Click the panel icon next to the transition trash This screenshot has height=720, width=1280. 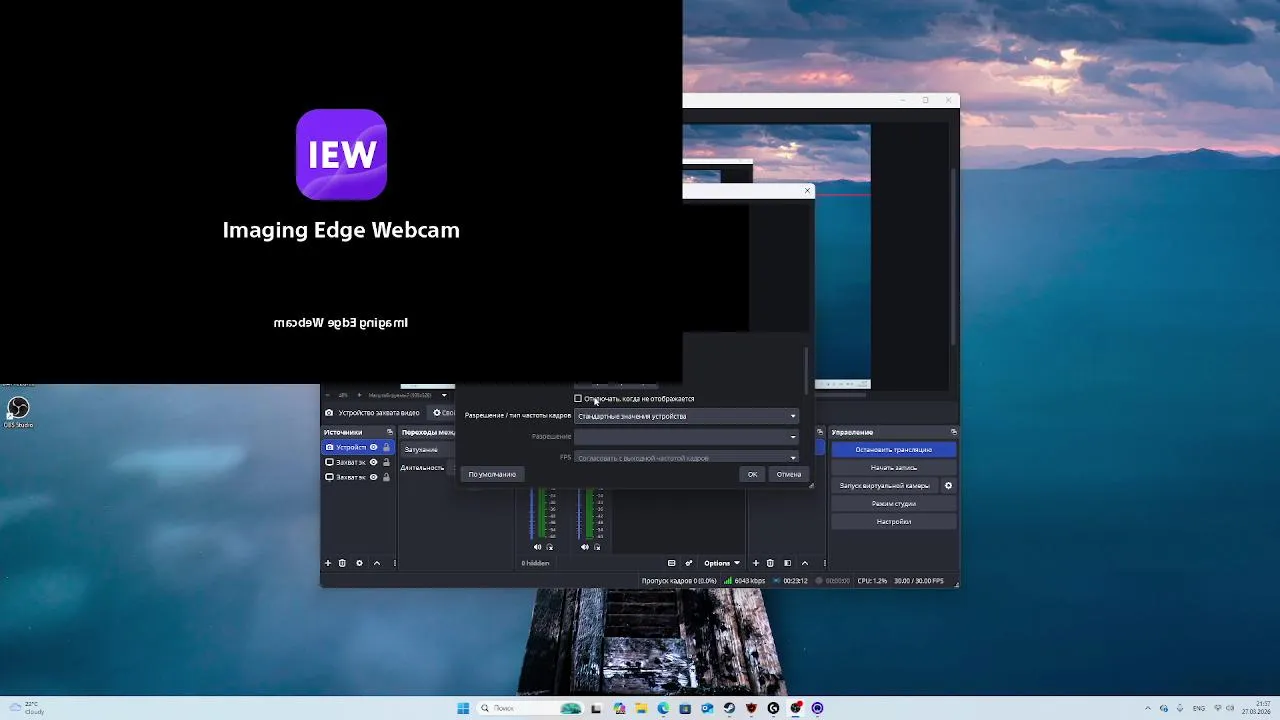[787, 563]
